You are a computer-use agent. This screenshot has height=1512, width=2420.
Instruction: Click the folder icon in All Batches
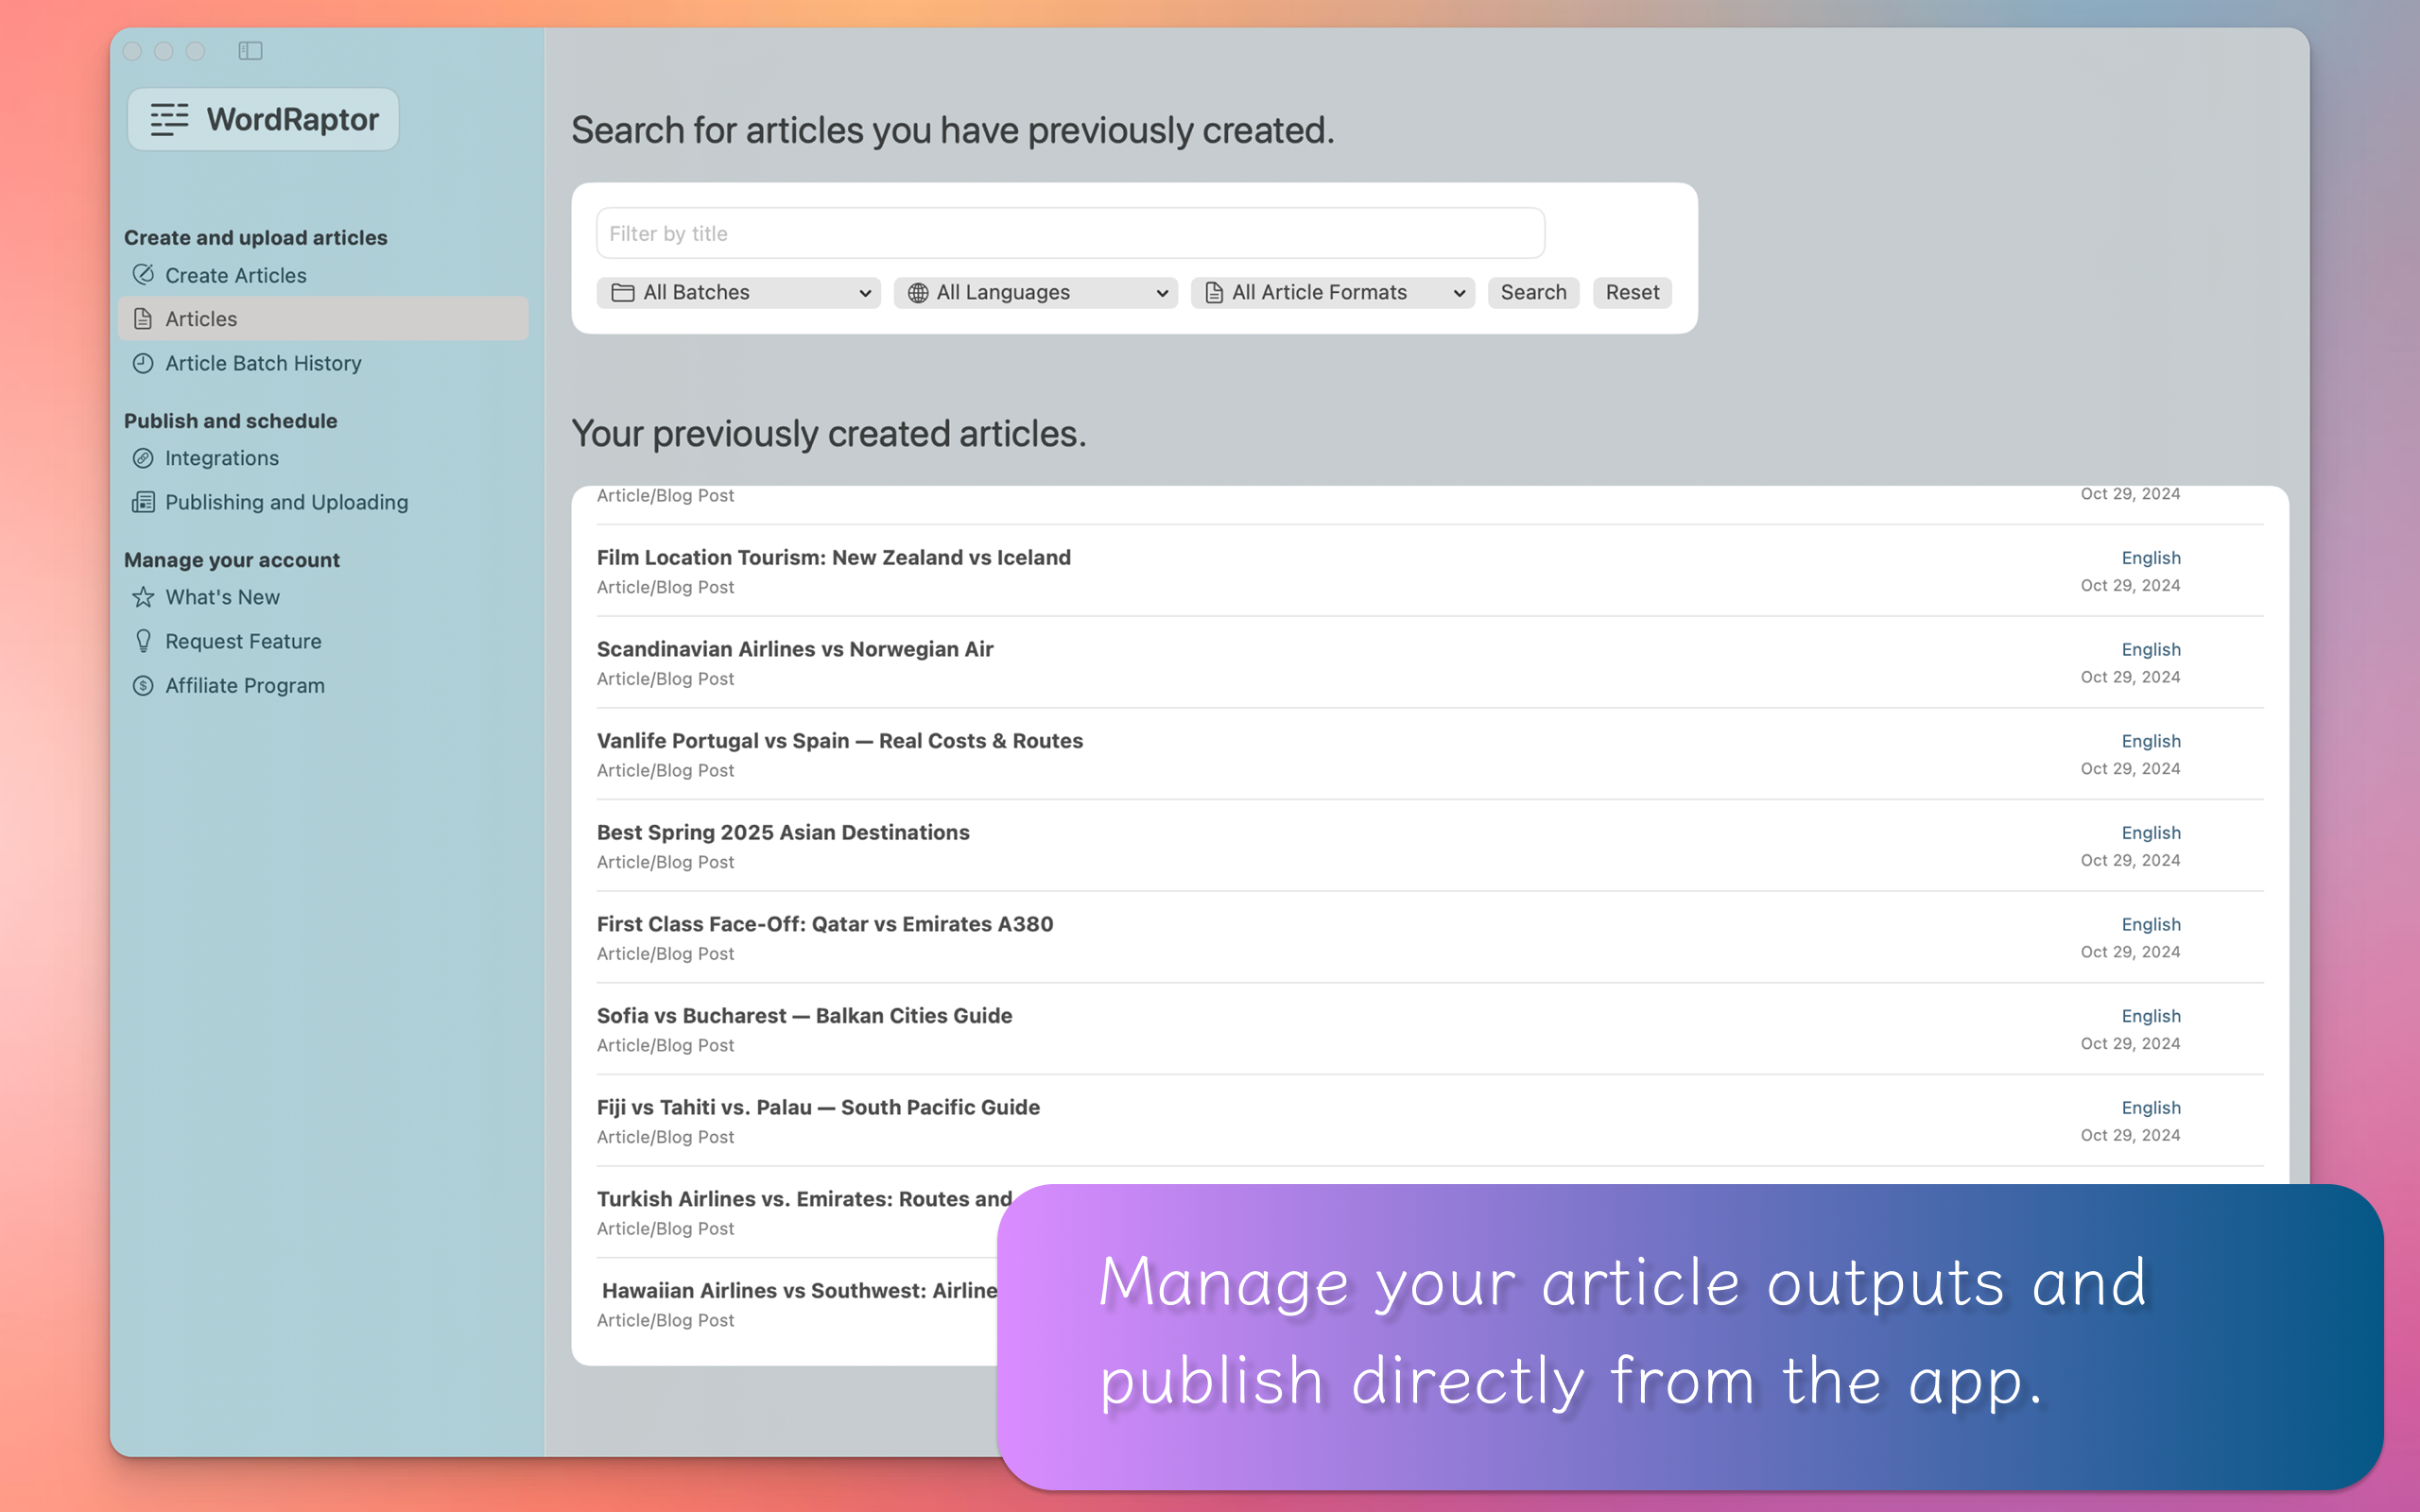coord(622,292)
